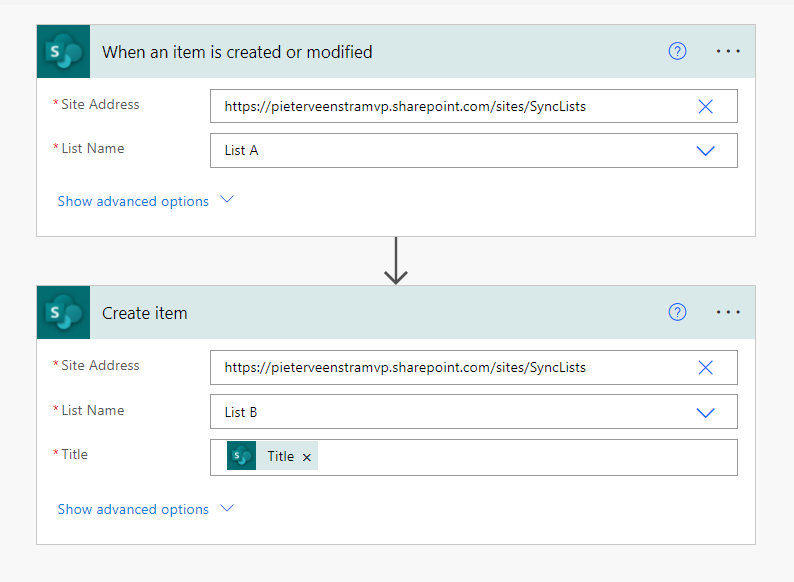Open the ellipsis menu on Create item card

[728, 312]
